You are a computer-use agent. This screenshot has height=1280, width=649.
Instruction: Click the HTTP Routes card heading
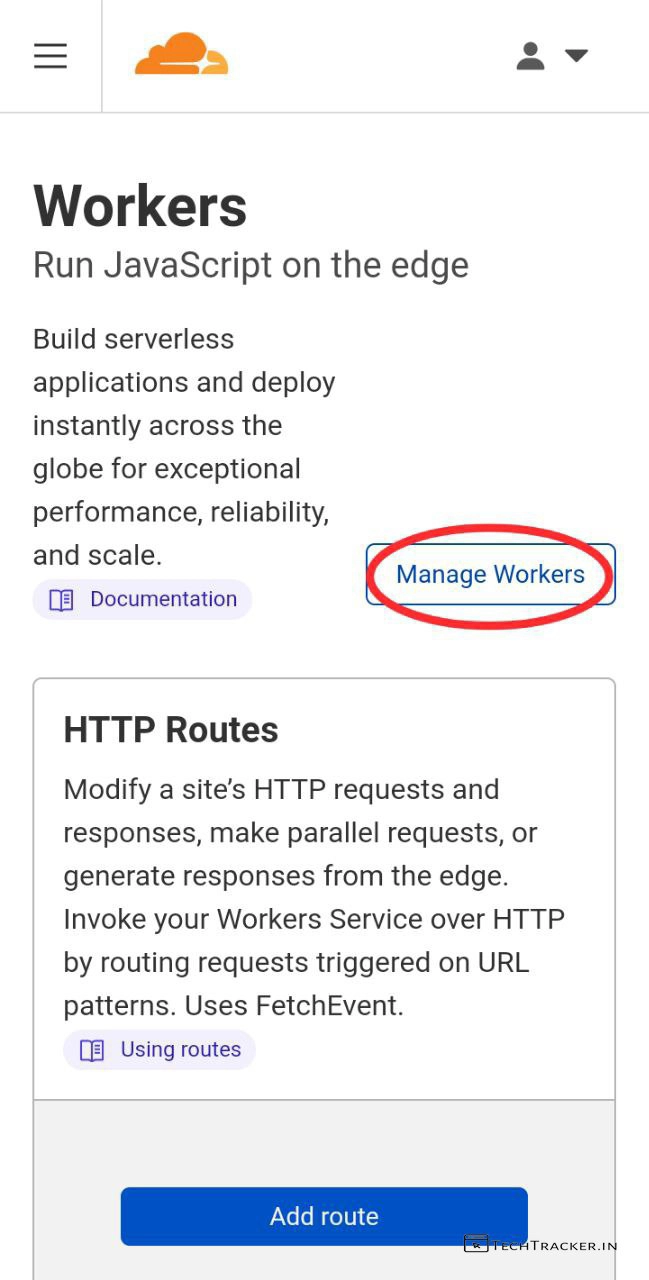(x=171, y=730)
